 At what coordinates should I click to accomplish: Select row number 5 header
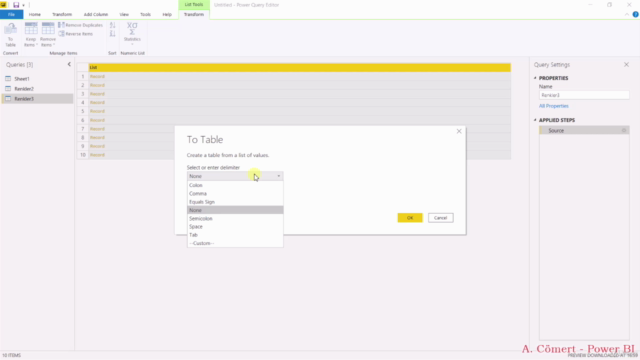(x=82, y=111)
